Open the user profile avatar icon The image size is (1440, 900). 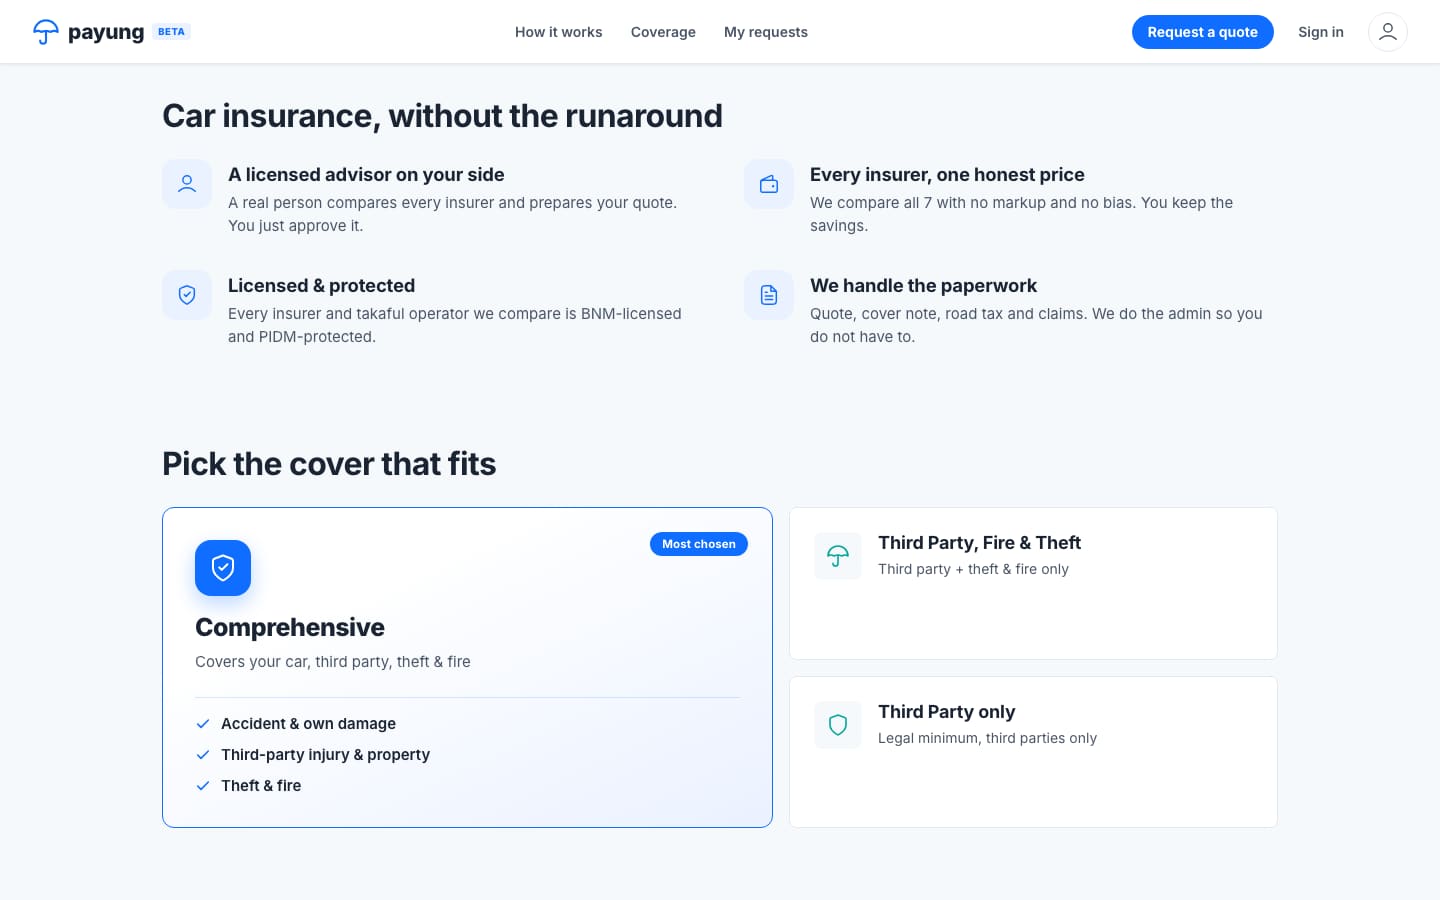1387,32
